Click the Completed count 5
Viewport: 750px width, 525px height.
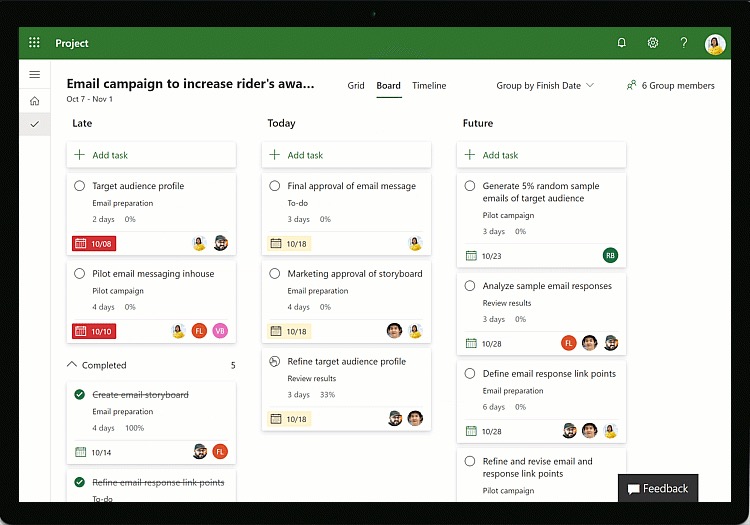(x=233, y=365)
